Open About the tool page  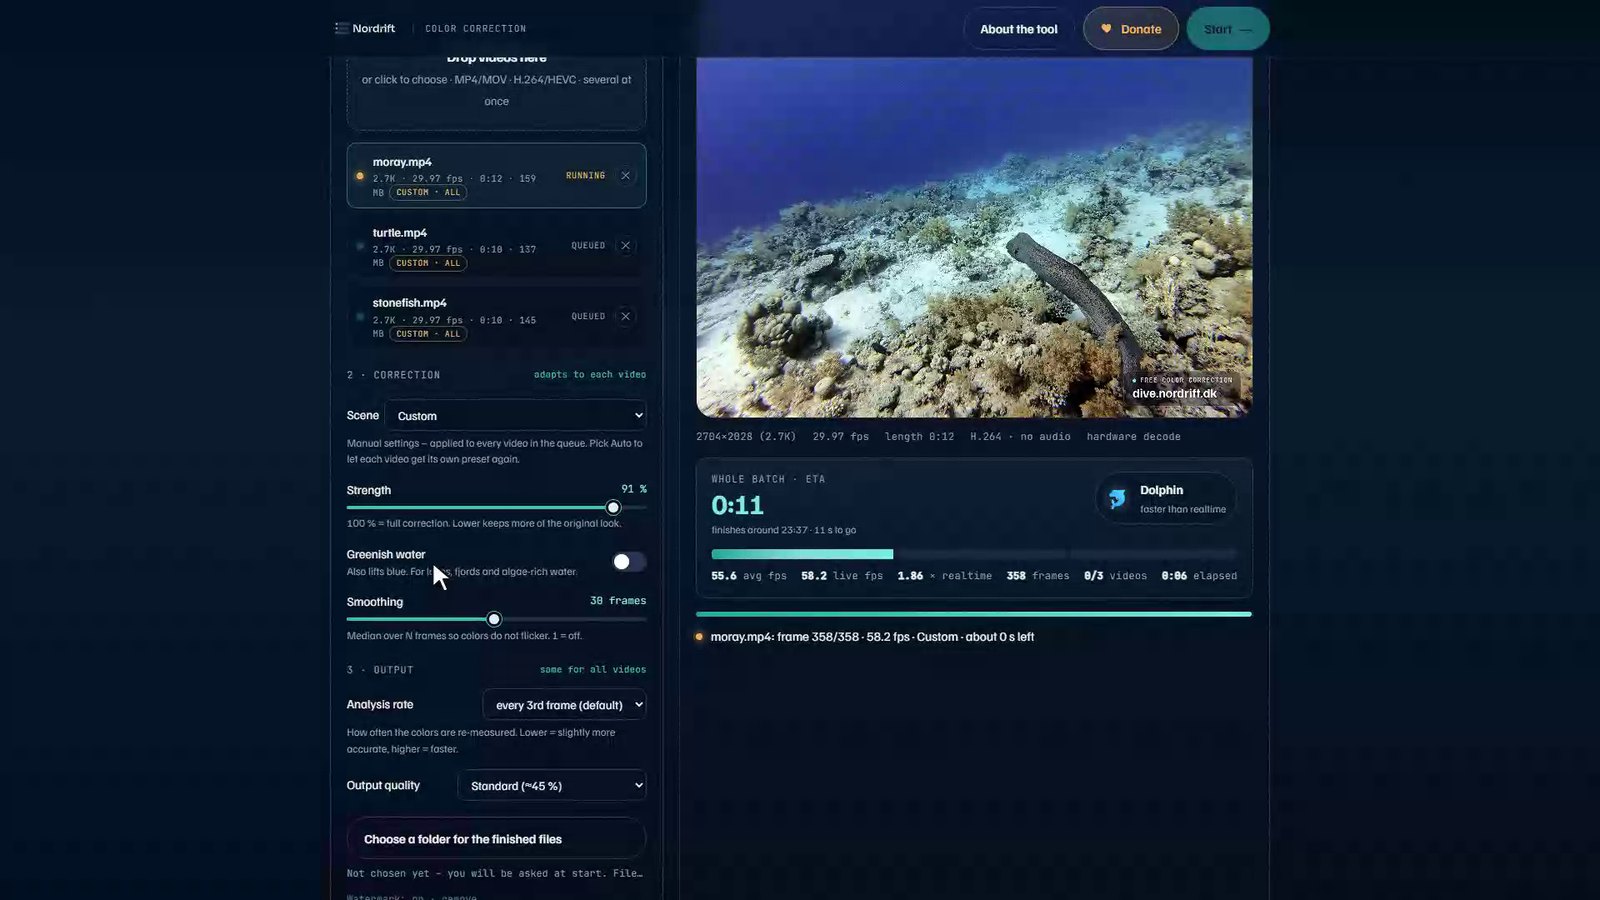(x=1018, y=29)
